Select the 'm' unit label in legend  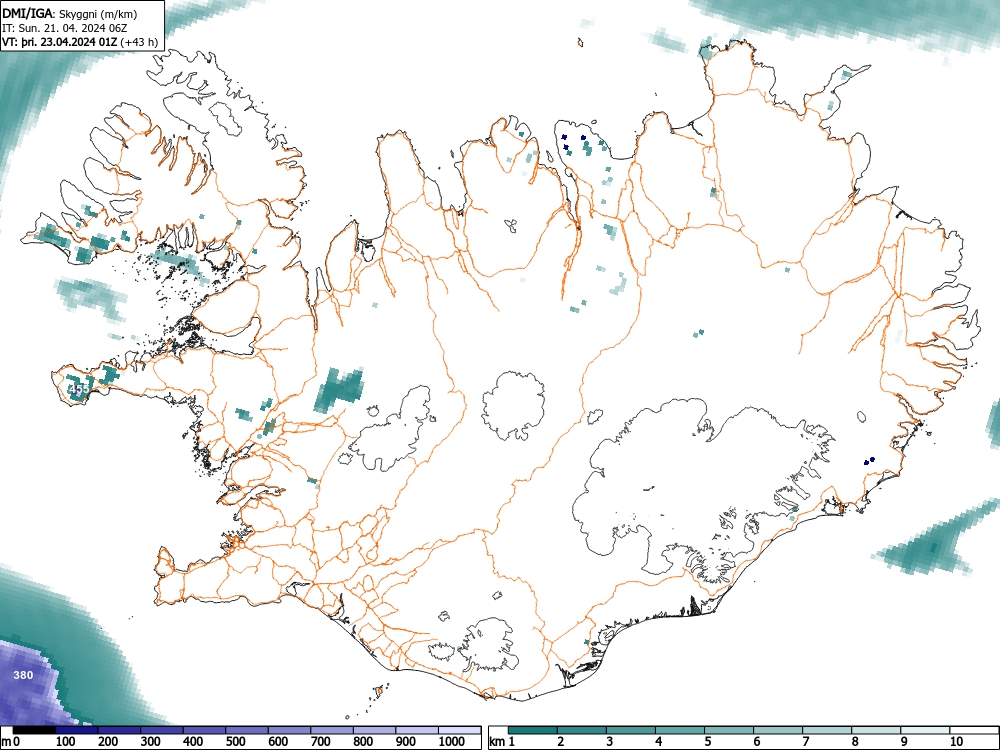tap(7, 742)
